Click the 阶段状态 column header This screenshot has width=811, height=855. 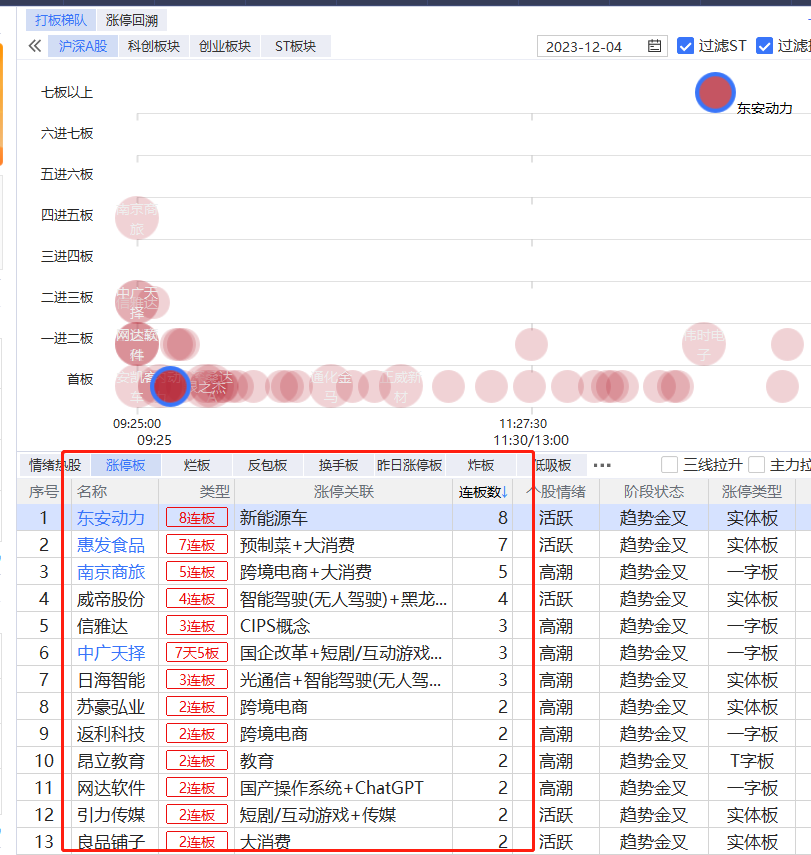(653, 492)
